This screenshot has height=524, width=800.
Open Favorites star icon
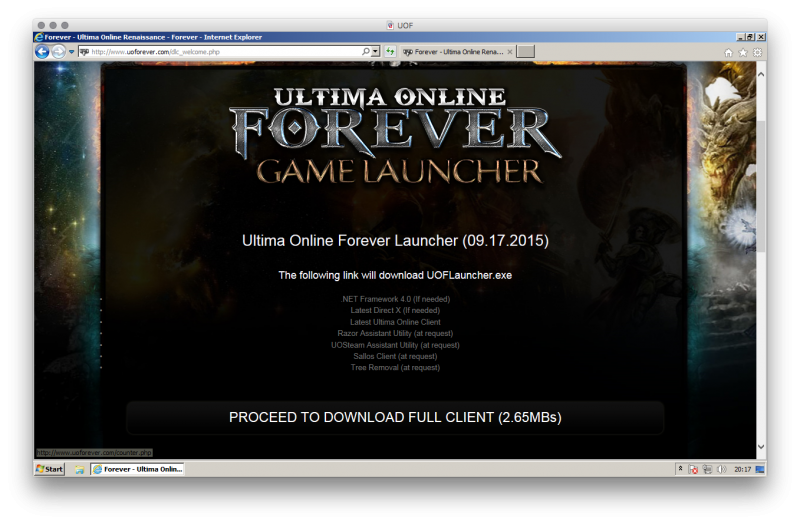point(743,52)
